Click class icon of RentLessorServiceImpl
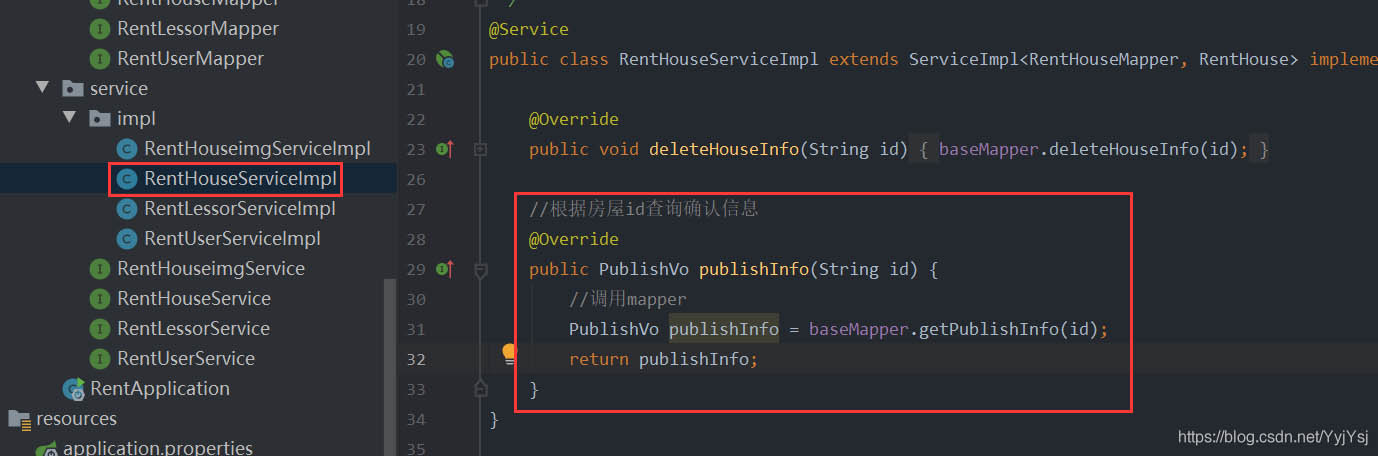The height and width of the screenshot is (456, 1378). 126,209
